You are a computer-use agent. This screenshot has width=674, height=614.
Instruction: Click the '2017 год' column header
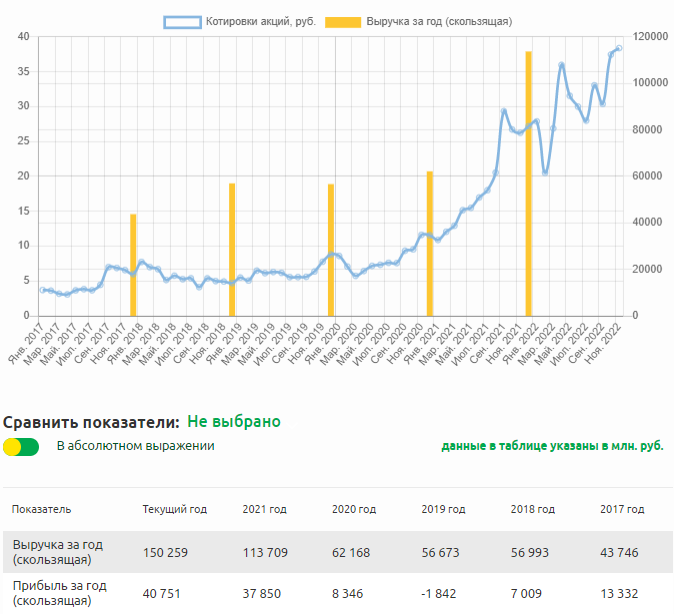click(x=621, y=509)
